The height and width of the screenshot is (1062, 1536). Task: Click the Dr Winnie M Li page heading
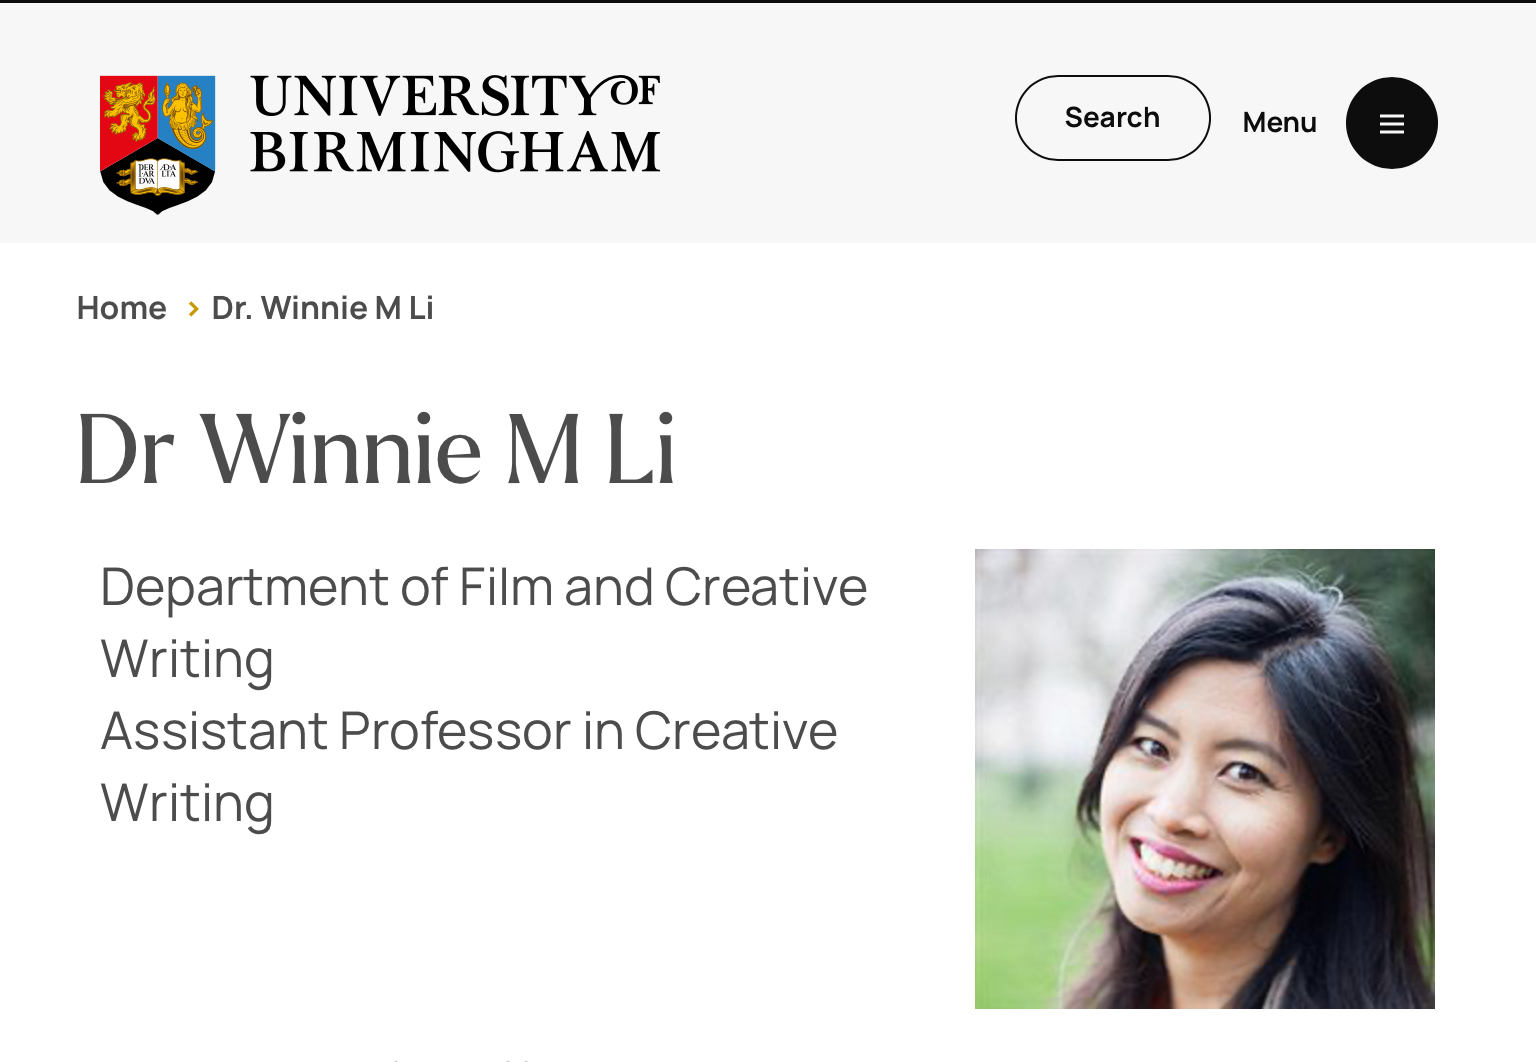click(x=376, y=450)
